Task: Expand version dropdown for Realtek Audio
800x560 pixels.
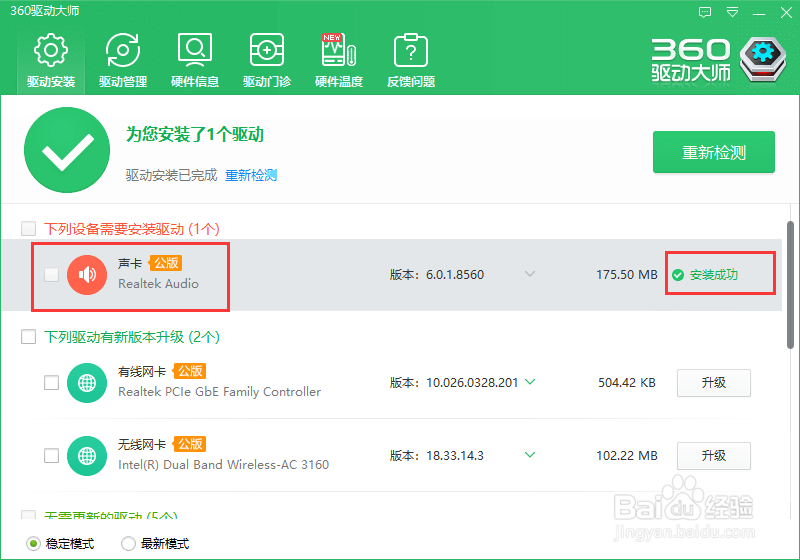Action: [x=530, y=274]
